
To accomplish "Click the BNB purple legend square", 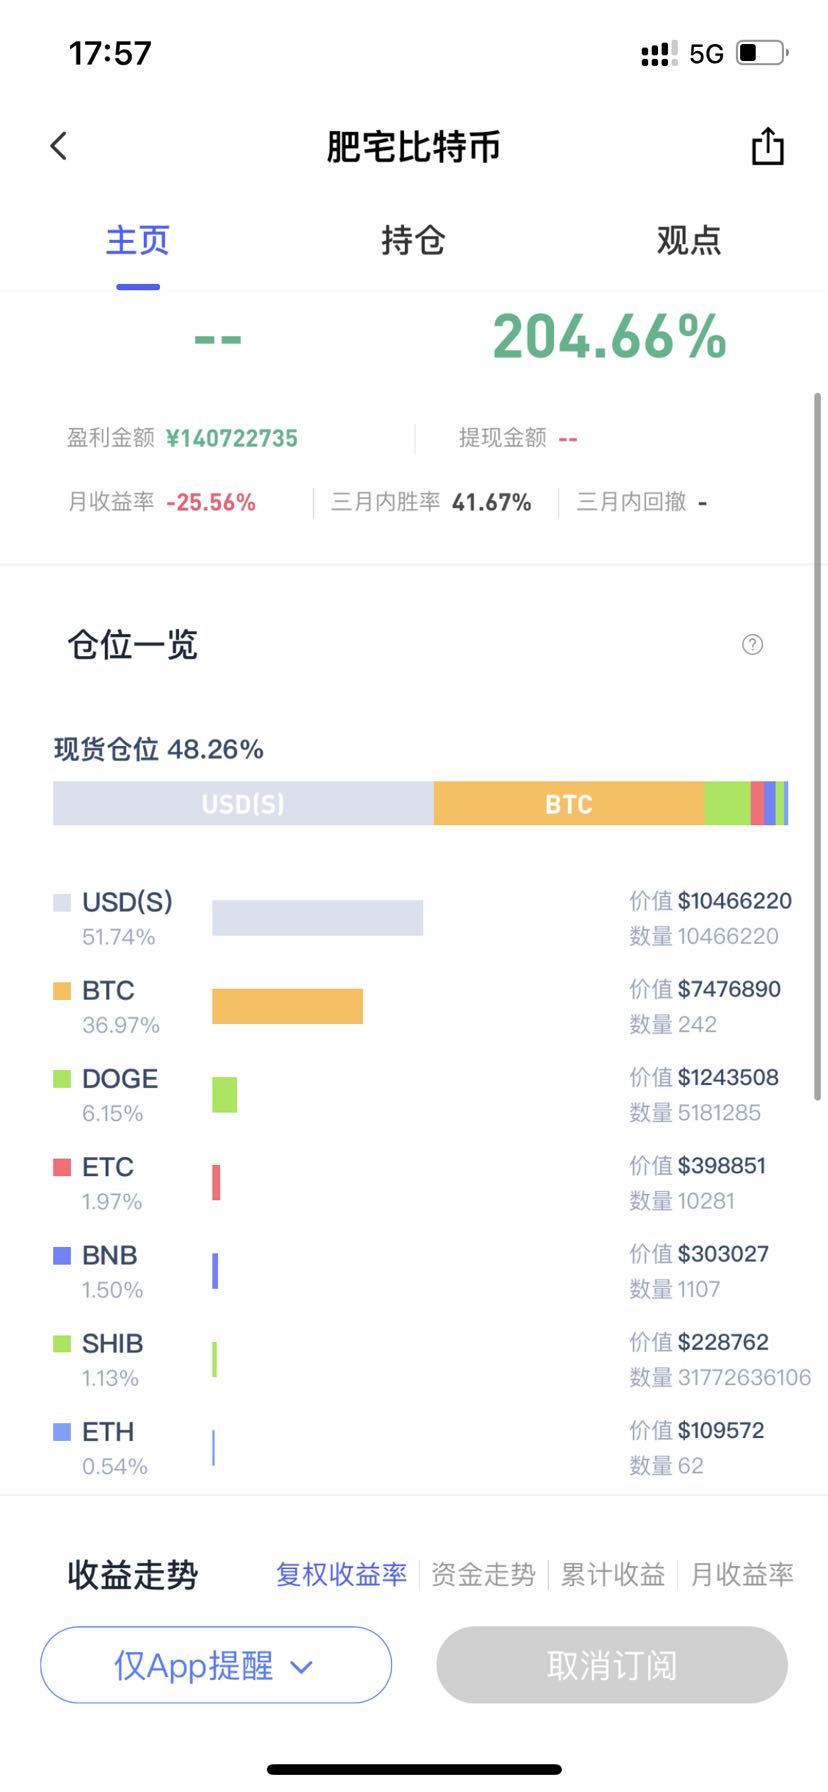I will pyautogui.click(x=62, y=1255).
